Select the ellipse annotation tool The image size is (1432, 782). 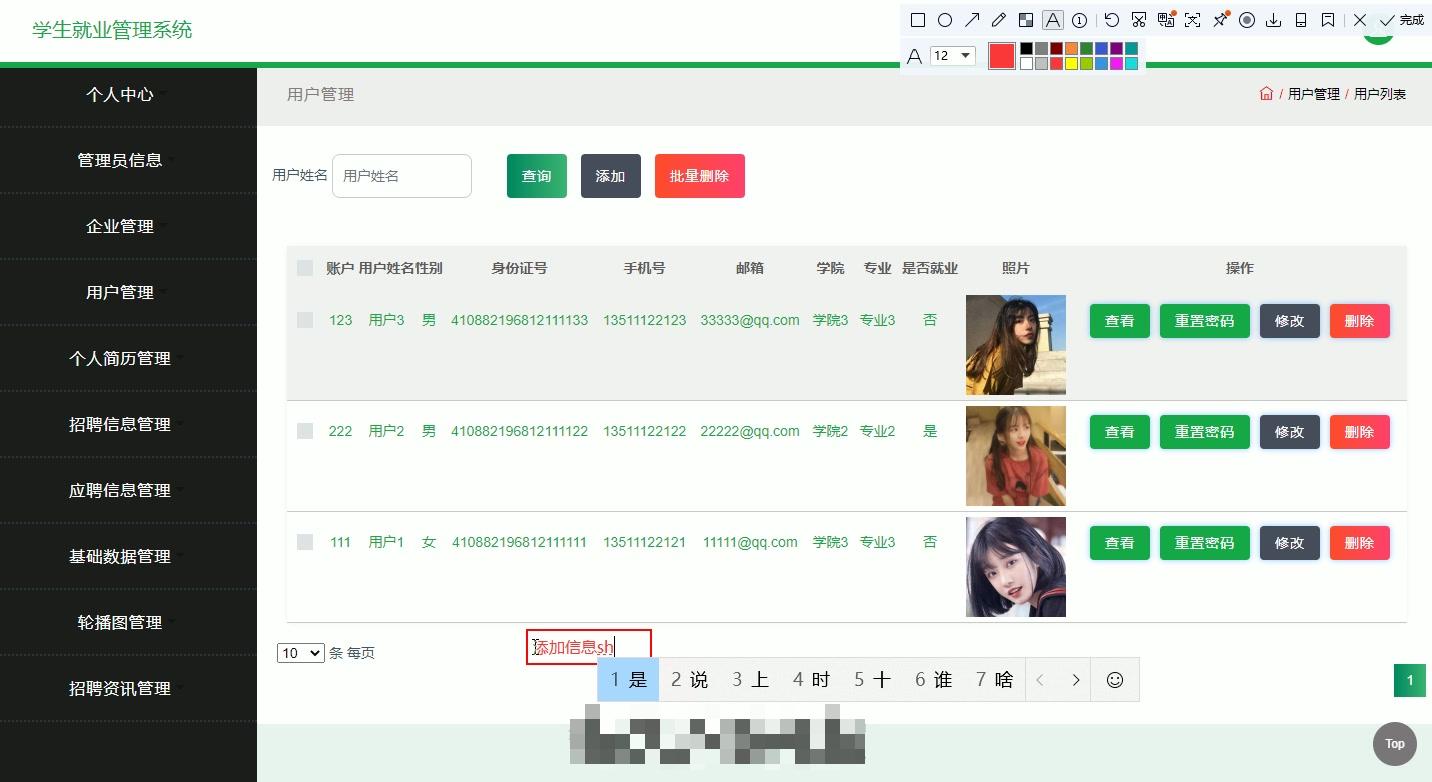(944, 20)
